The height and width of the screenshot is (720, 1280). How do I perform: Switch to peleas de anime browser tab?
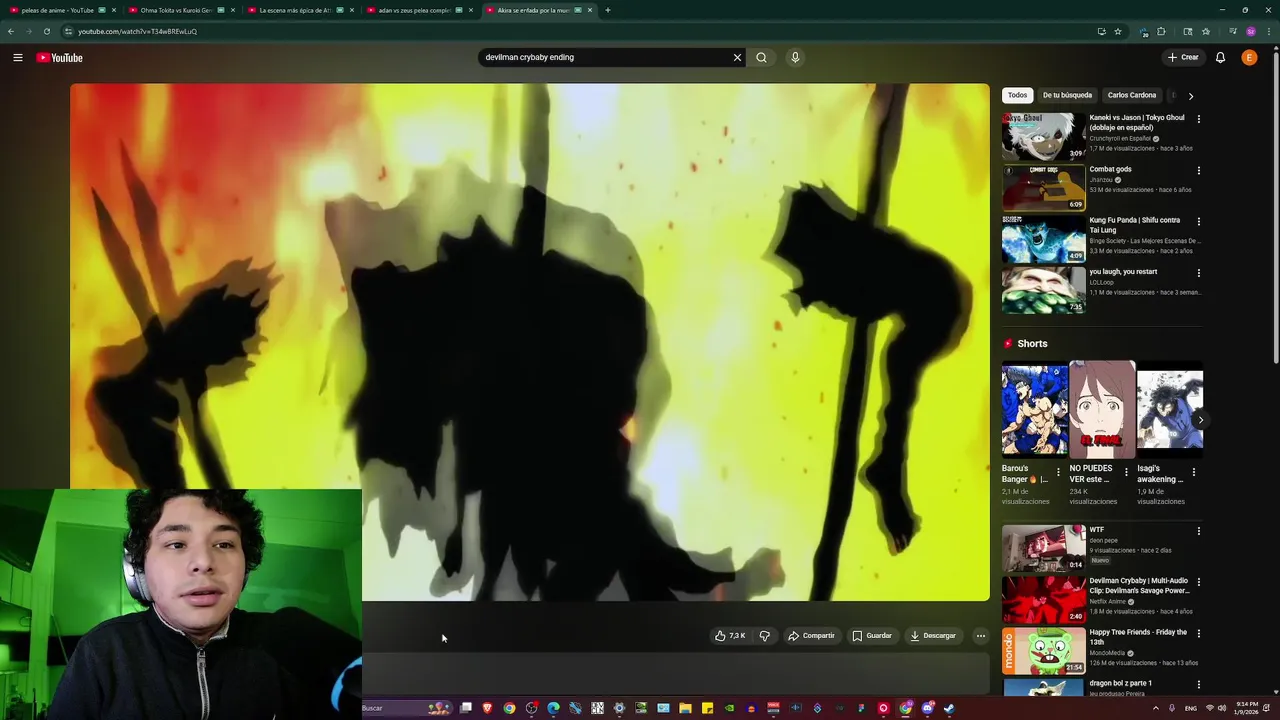pyautogui.click(x=60, y=10)
